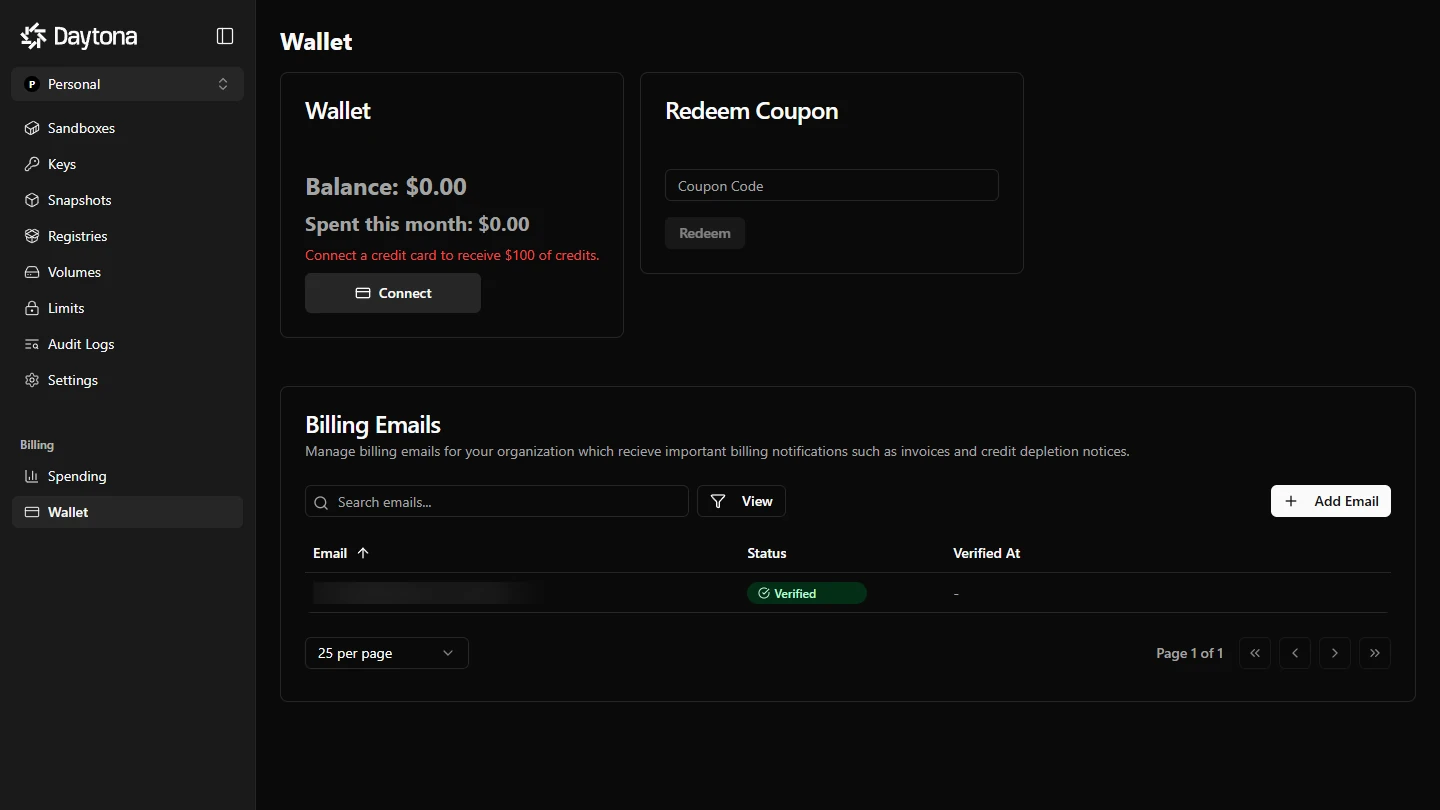1440x810 pixels.
Task: Collapse the sidebar with the panel icon
Action: pyautogui.click(x=225, y=36)
